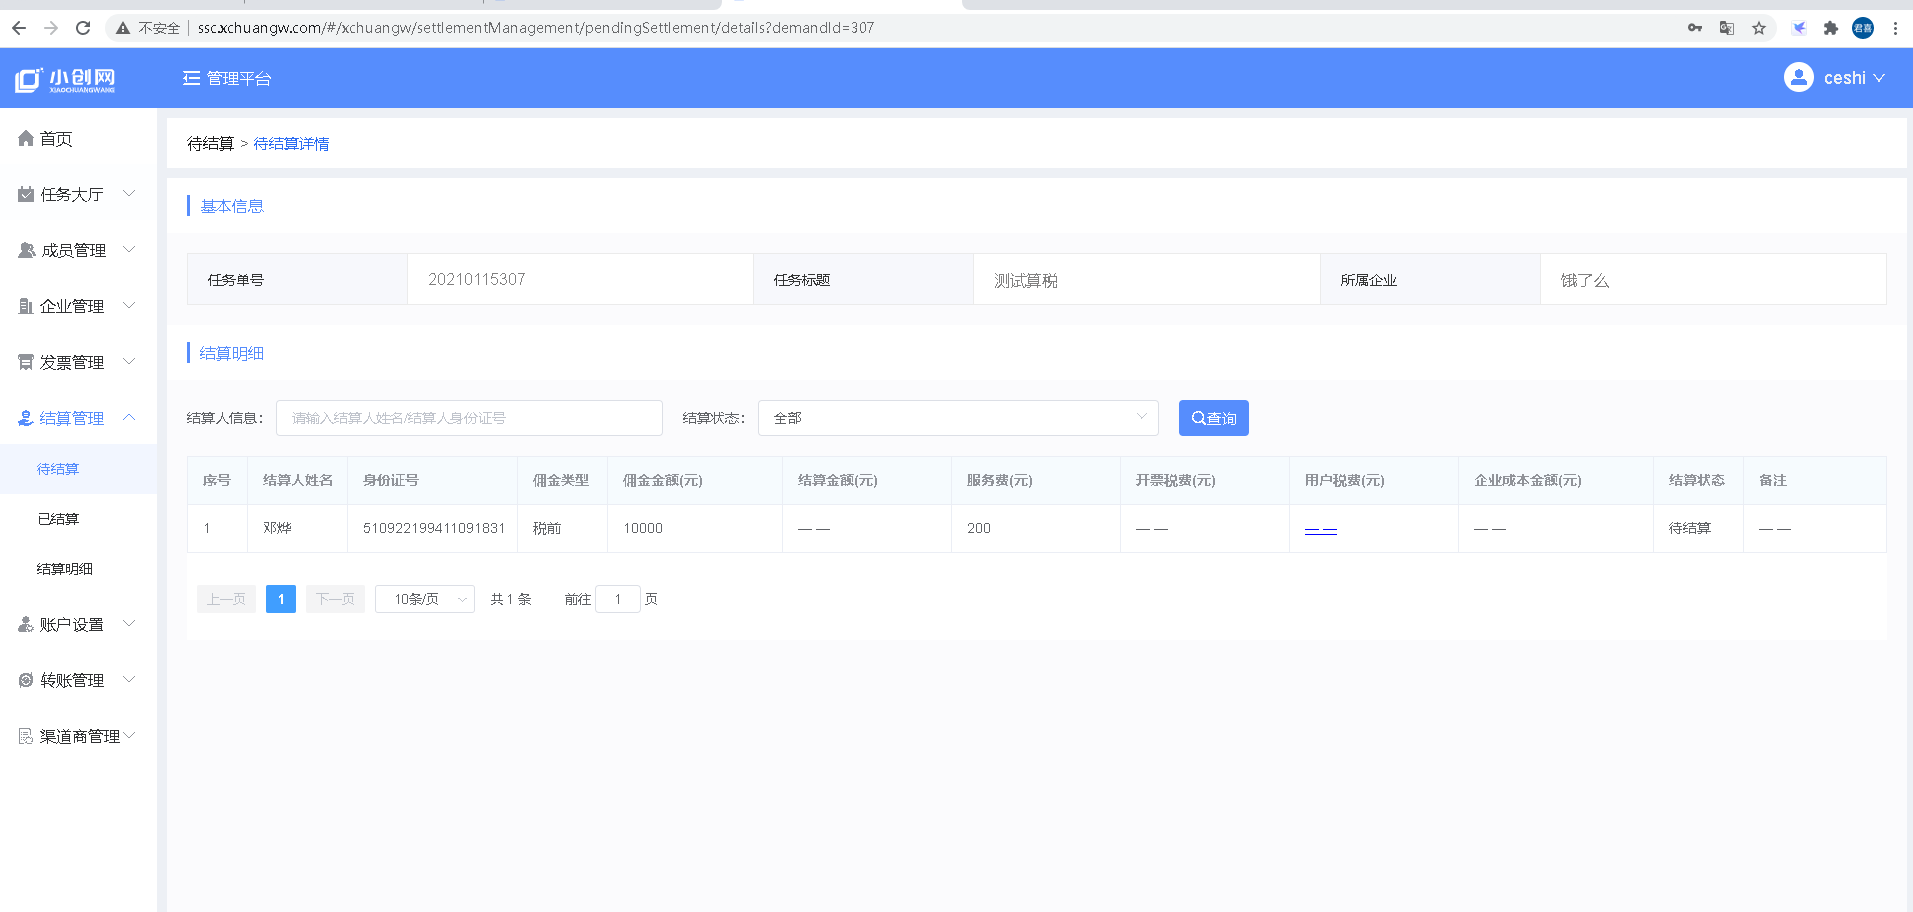1913x912 pixels.
Task: Click the blue 查询 button
Action: 1213,418
